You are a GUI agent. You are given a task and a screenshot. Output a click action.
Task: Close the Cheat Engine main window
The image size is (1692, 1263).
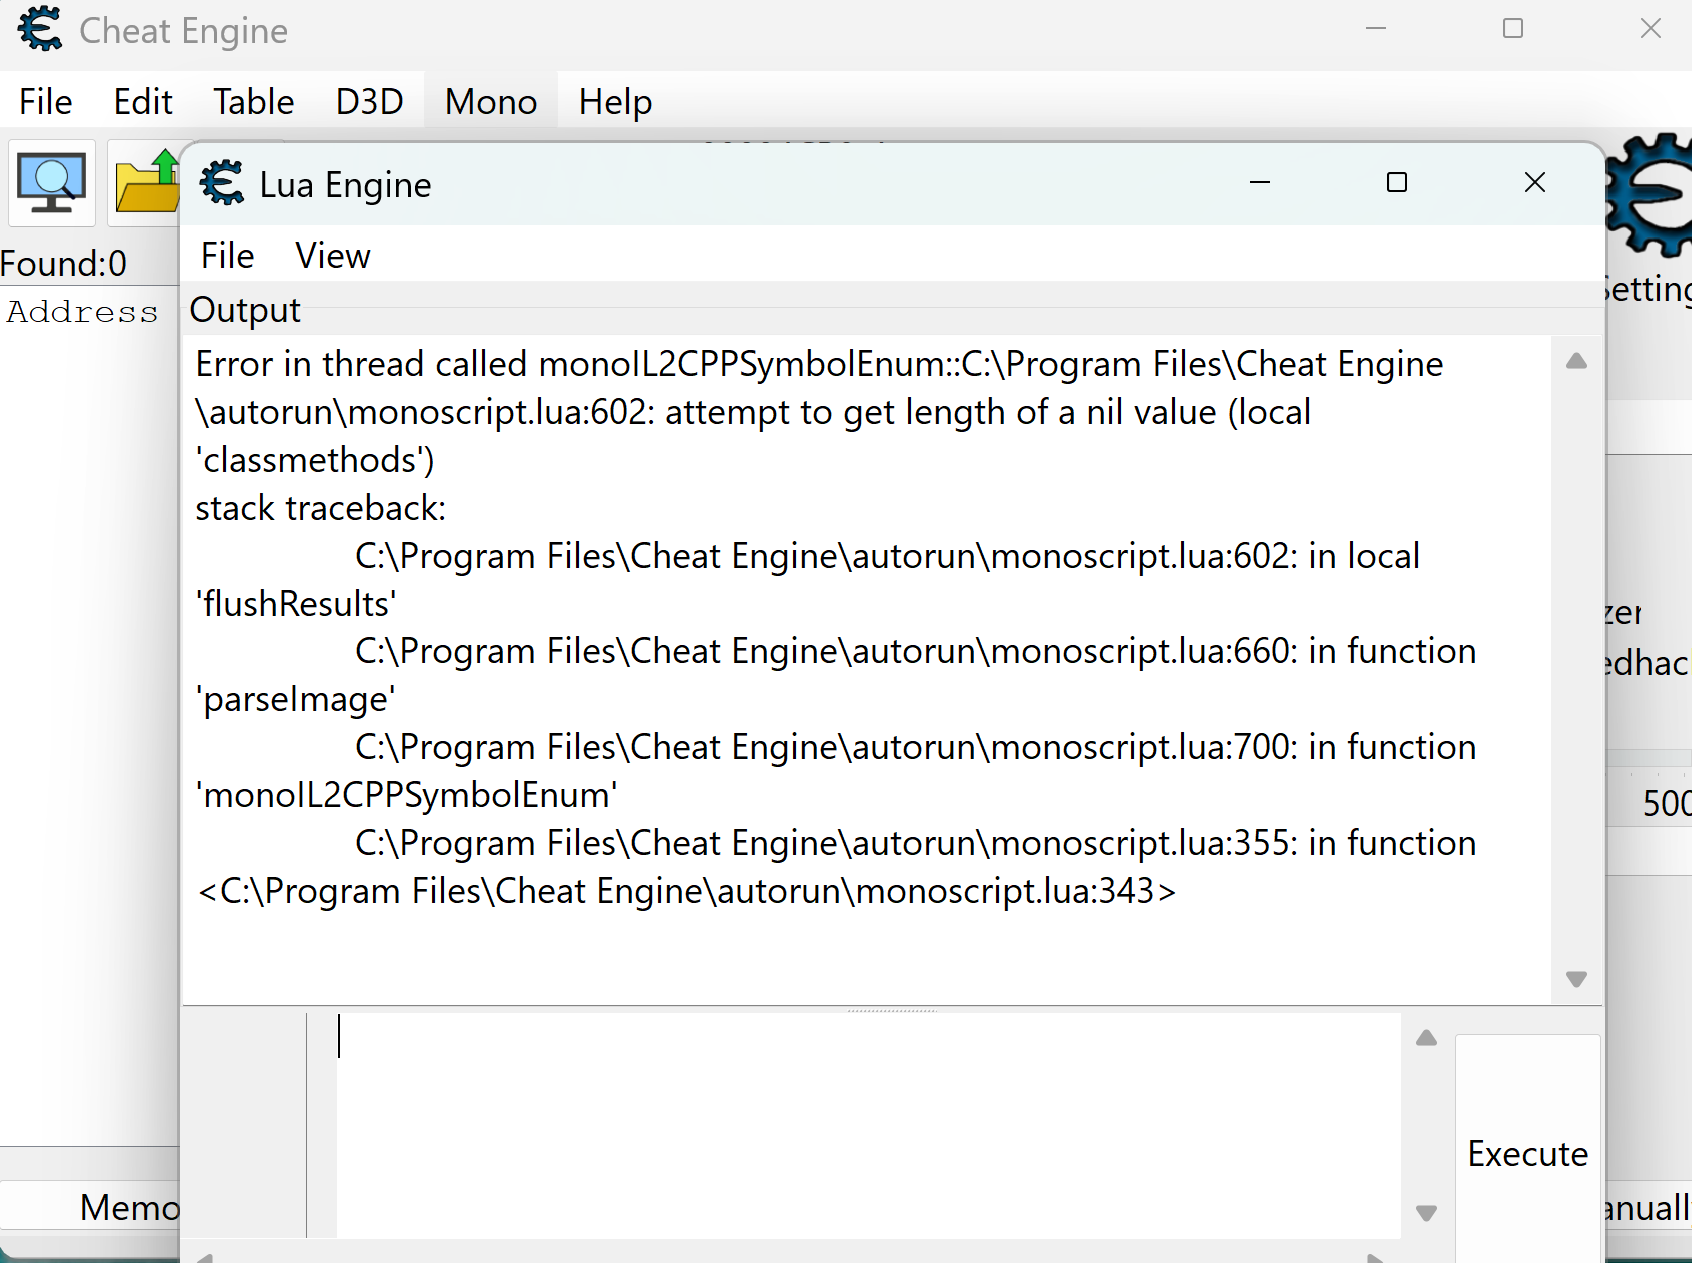[1651, 29]
